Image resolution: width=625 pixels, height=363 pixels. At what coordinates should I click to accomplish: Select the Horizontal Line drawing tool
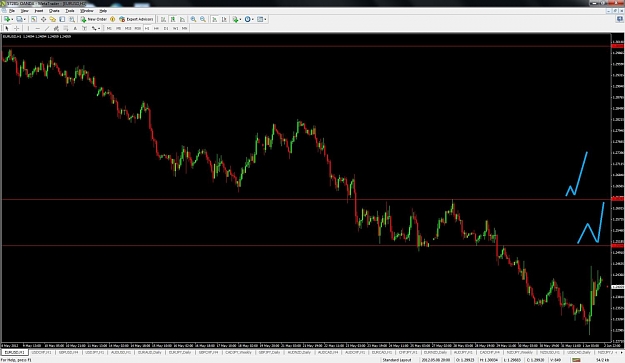coord(37,28)
